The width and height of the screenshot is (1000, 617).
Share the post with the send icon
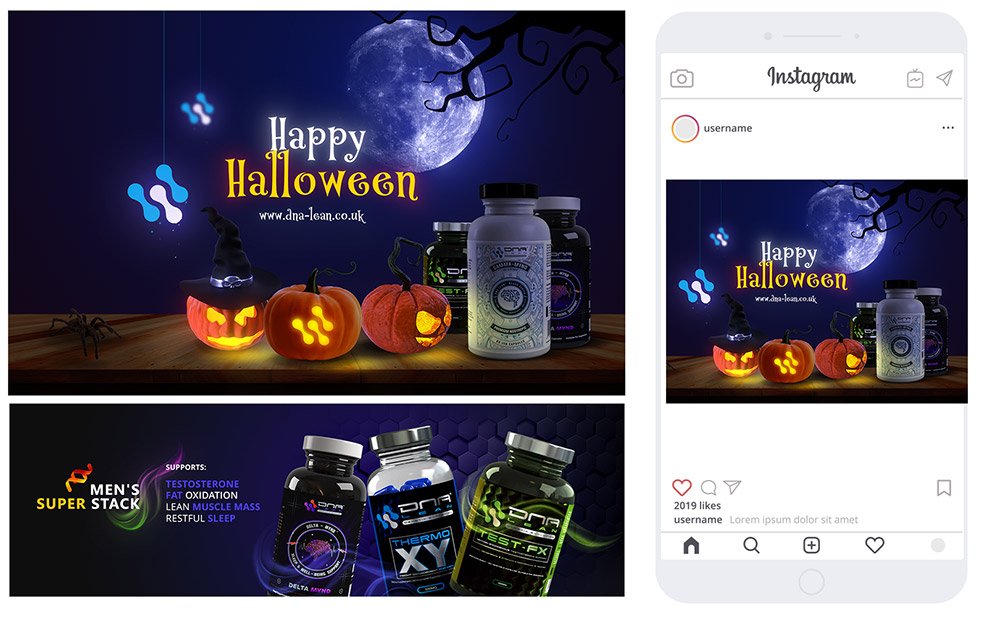click(x=733, y=487)
